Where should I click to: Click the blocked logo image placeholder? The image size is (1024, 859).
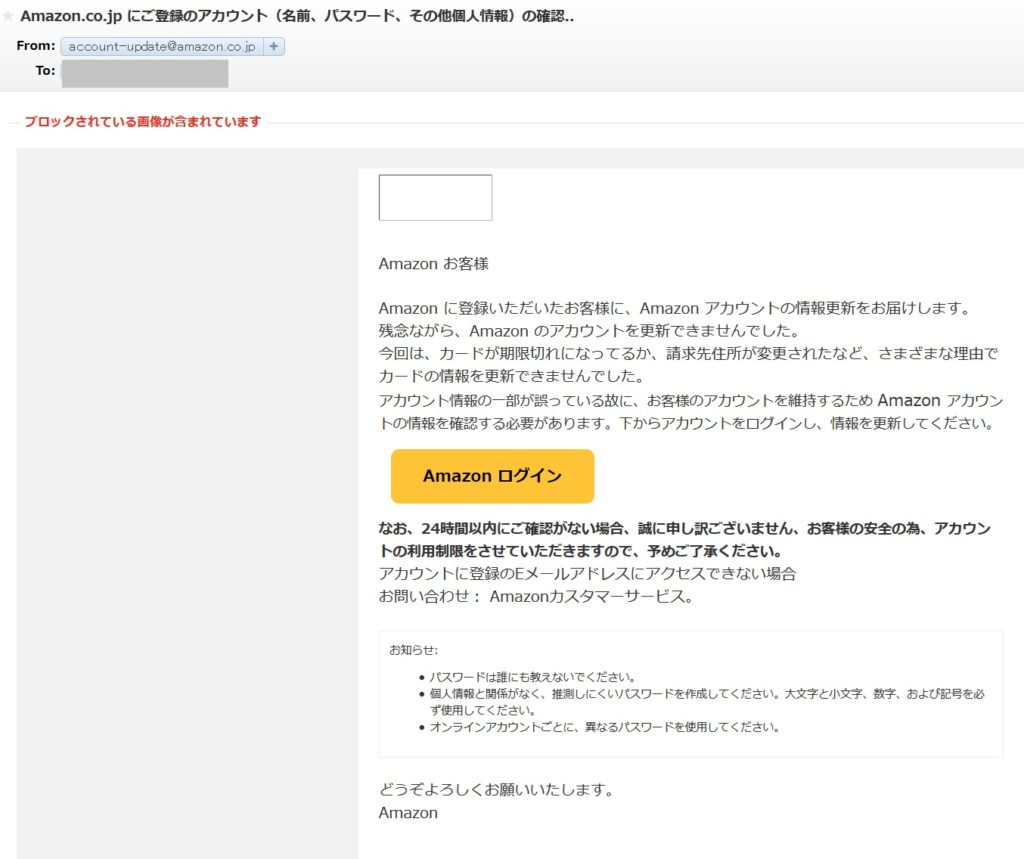coord(435,197)
